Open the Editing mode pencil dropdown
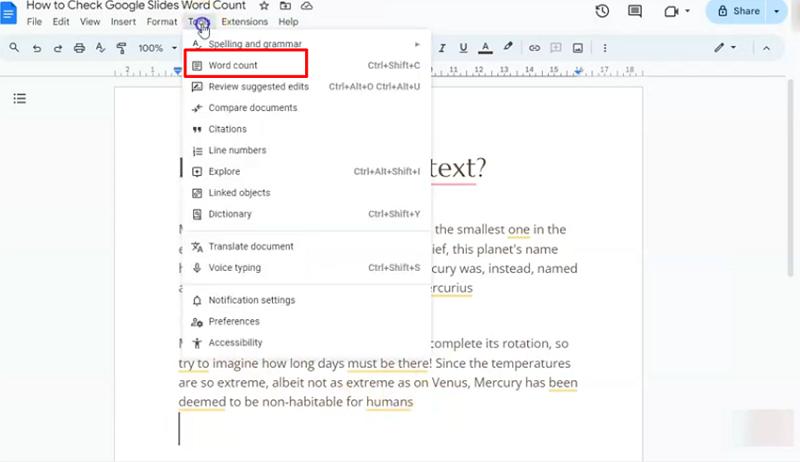 (x=725, y=47)
